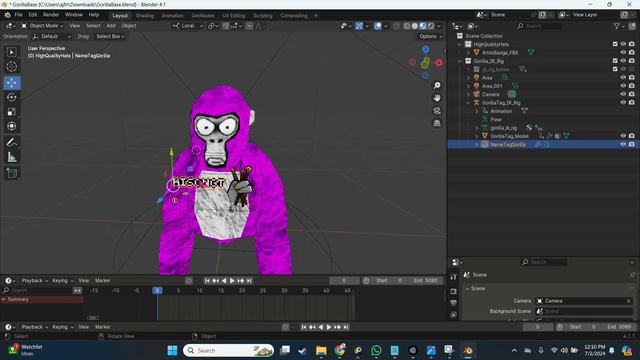Click the pan view hand icon
Image resolution: width=640 pixels, height=360 pixels.
437,98
